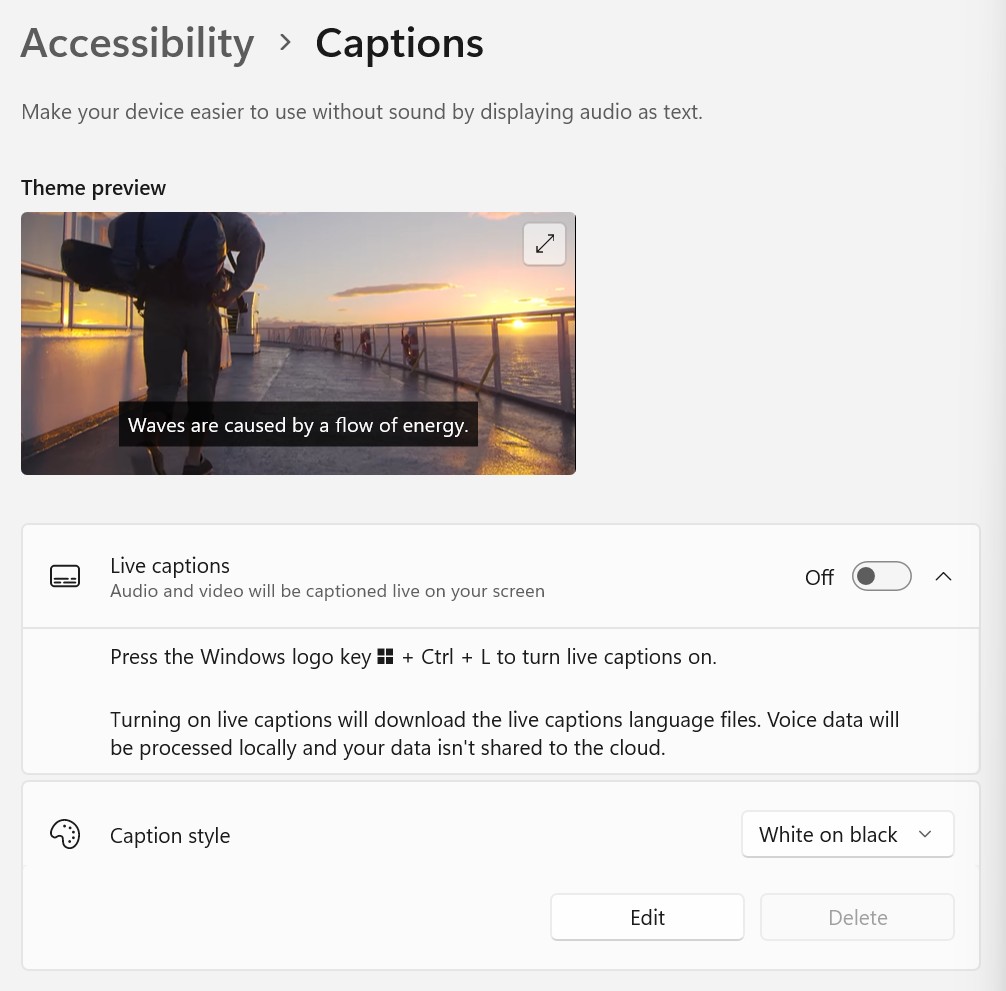Edit the current caption style
The width and height of the screenshot is (1006, 991).
(x=647, y=918)
